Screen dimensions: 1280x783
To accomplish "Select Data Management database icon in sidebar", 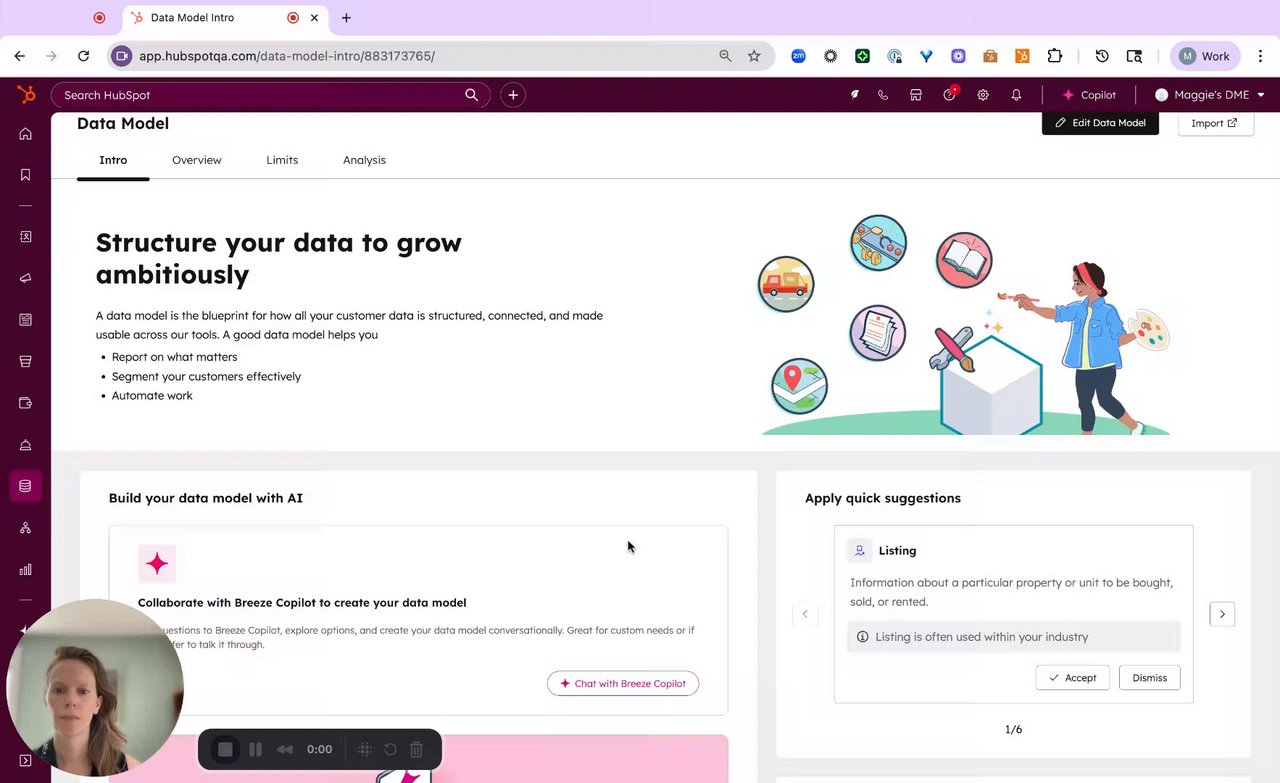I will tap(26, 486).
